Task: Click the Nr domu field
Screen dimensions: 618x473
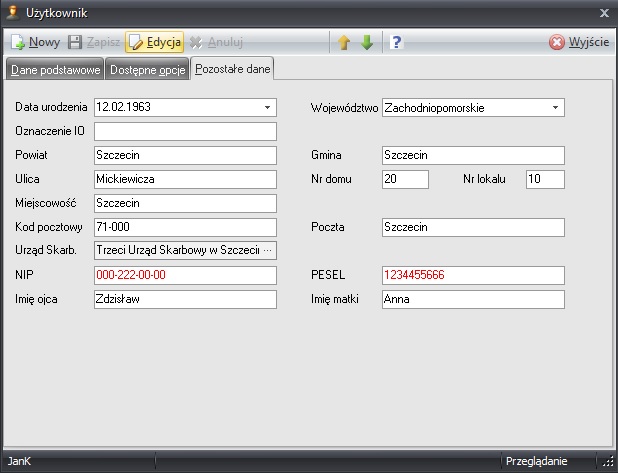Action: coord(405,179)
